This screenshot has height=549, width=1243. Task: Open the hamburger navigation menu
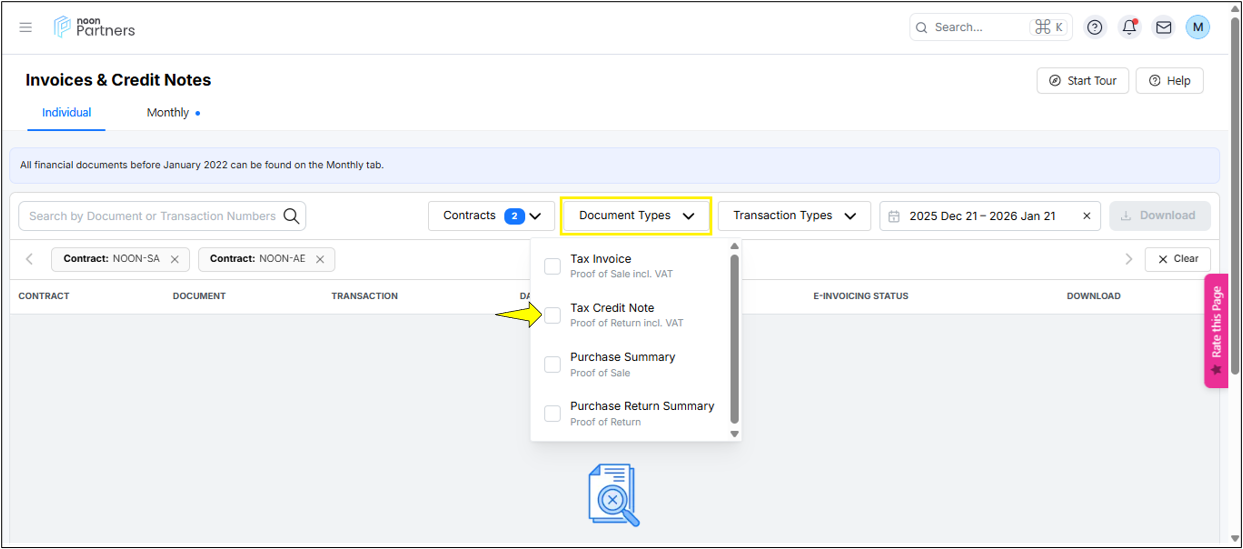click(x=26, y=27)
